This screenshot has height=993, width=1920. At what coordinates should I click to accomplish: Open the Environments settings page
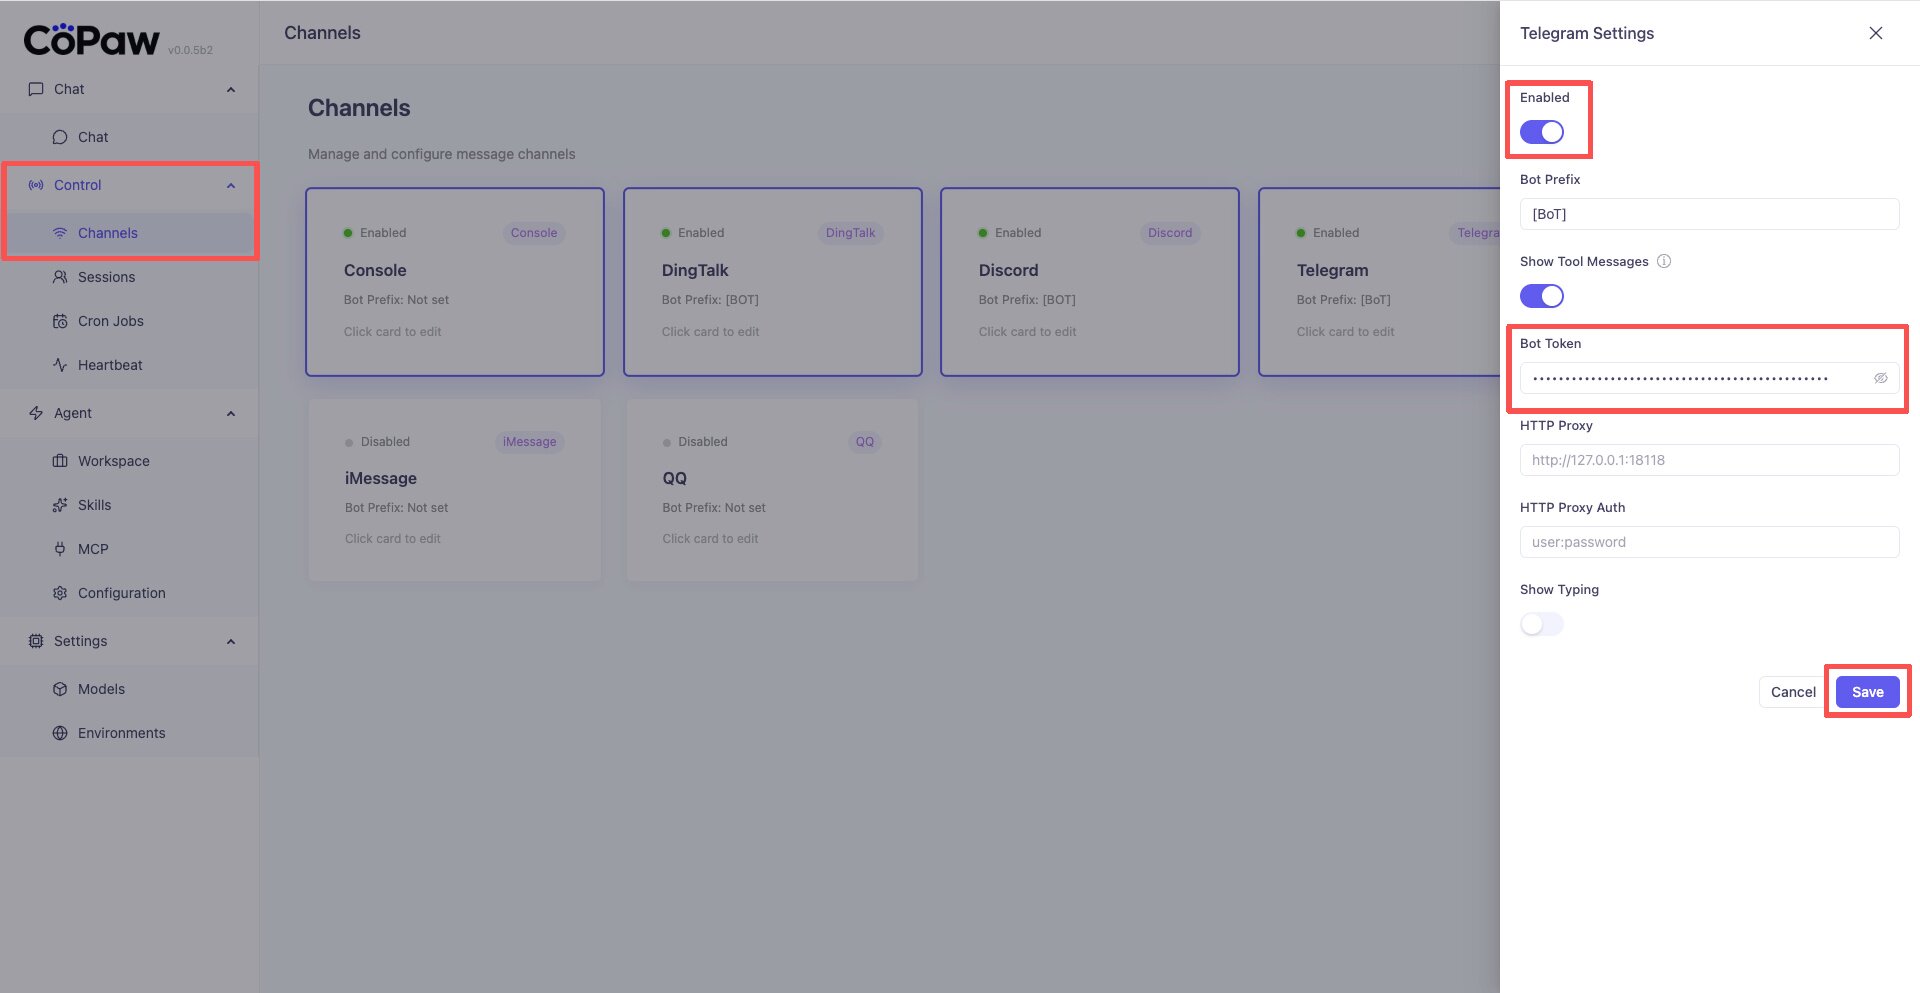click(x=130, y=733)
